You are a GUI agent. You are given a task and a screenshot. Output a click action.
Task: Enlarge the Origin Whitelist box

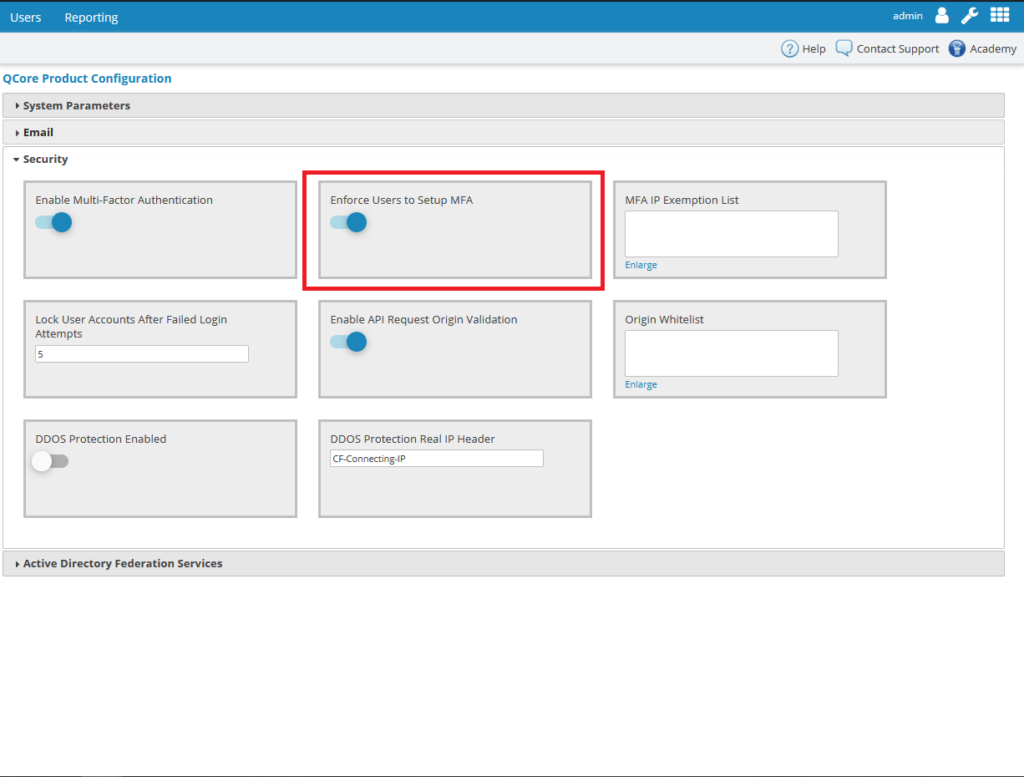pos(641,384)
